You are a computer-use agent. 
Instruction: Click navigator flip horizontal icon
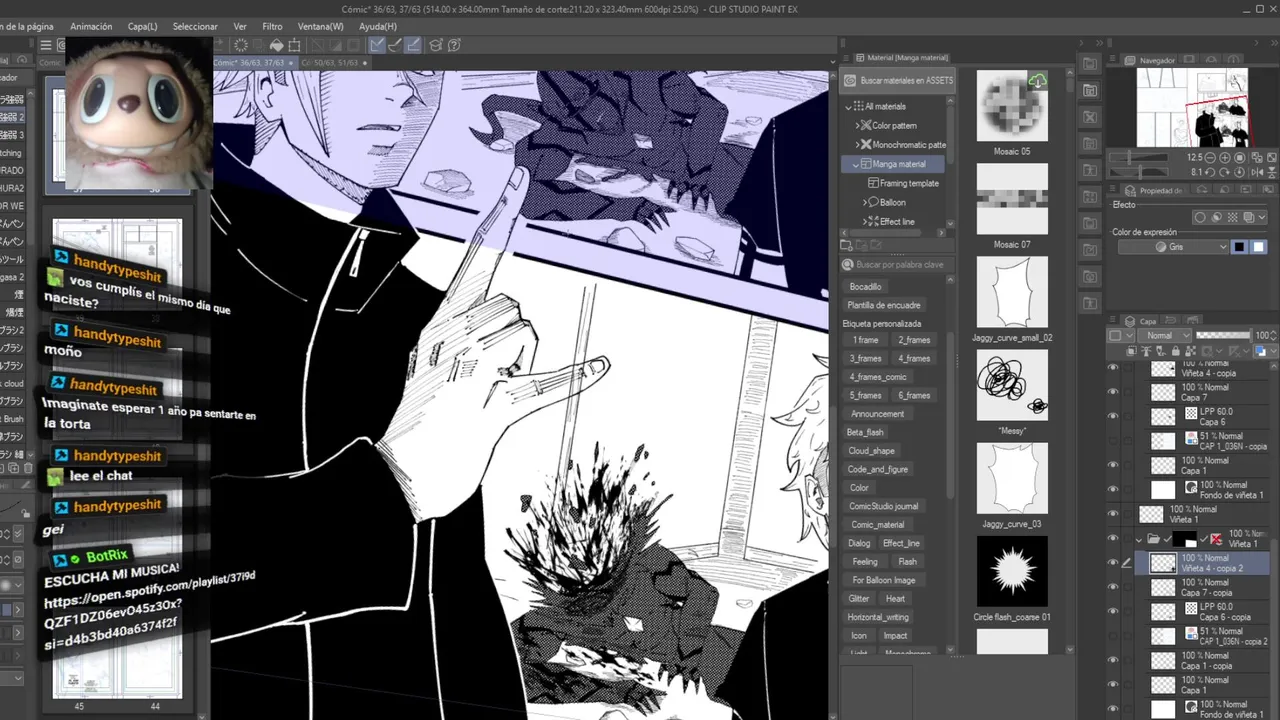pyautogui.click(x=1257, y=172)
